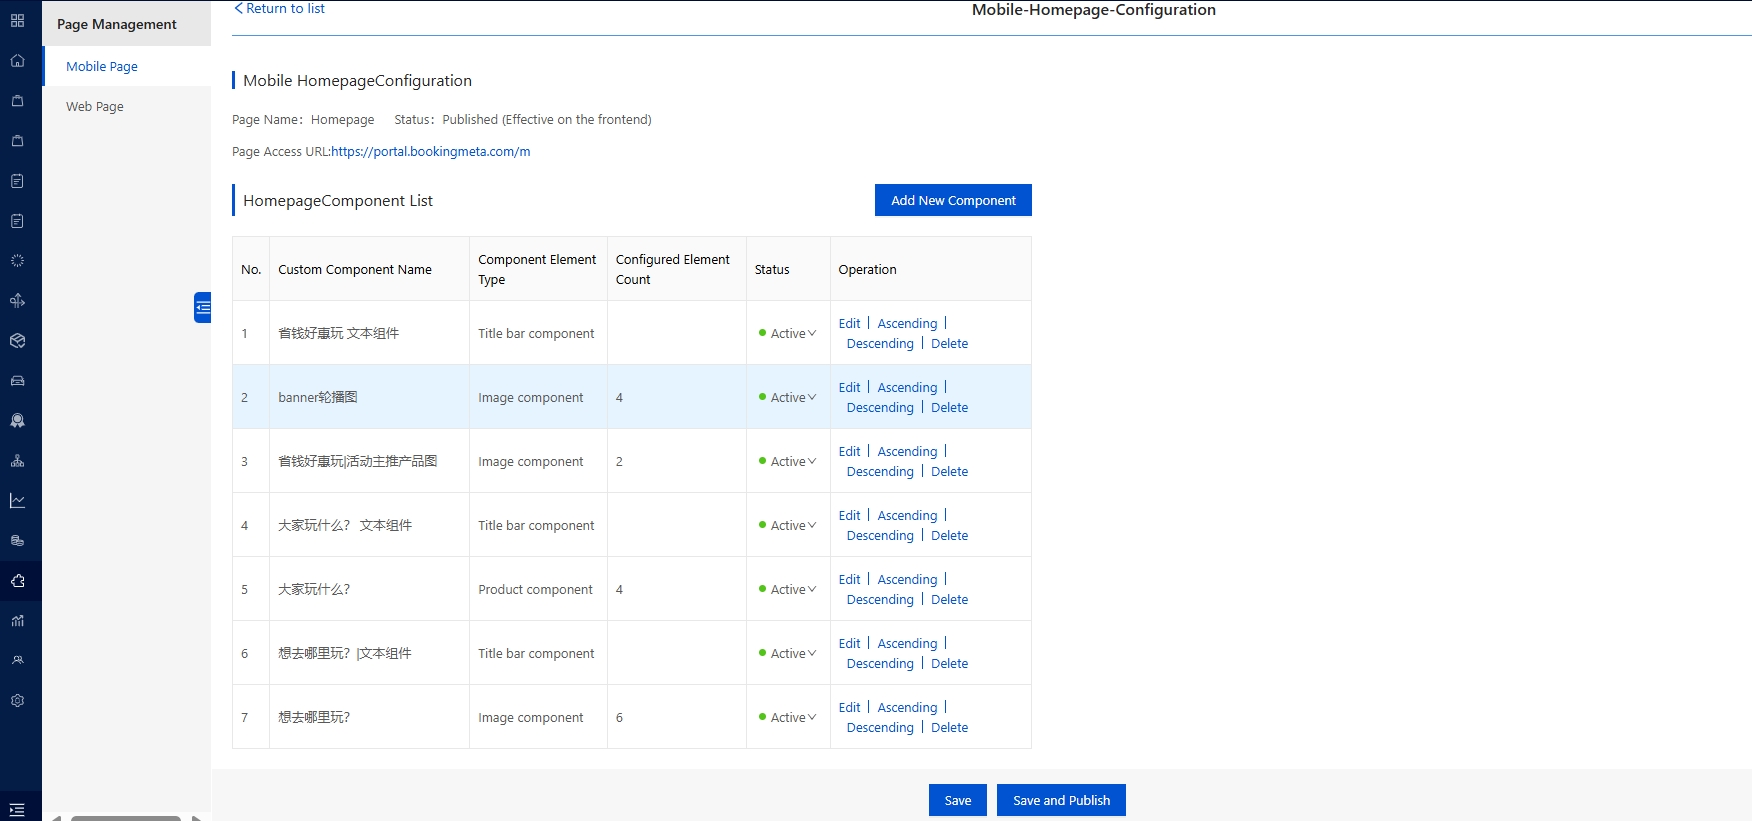Click the award ribbon sidebar icon
The image size is (1752, 821).
(17, 421)
